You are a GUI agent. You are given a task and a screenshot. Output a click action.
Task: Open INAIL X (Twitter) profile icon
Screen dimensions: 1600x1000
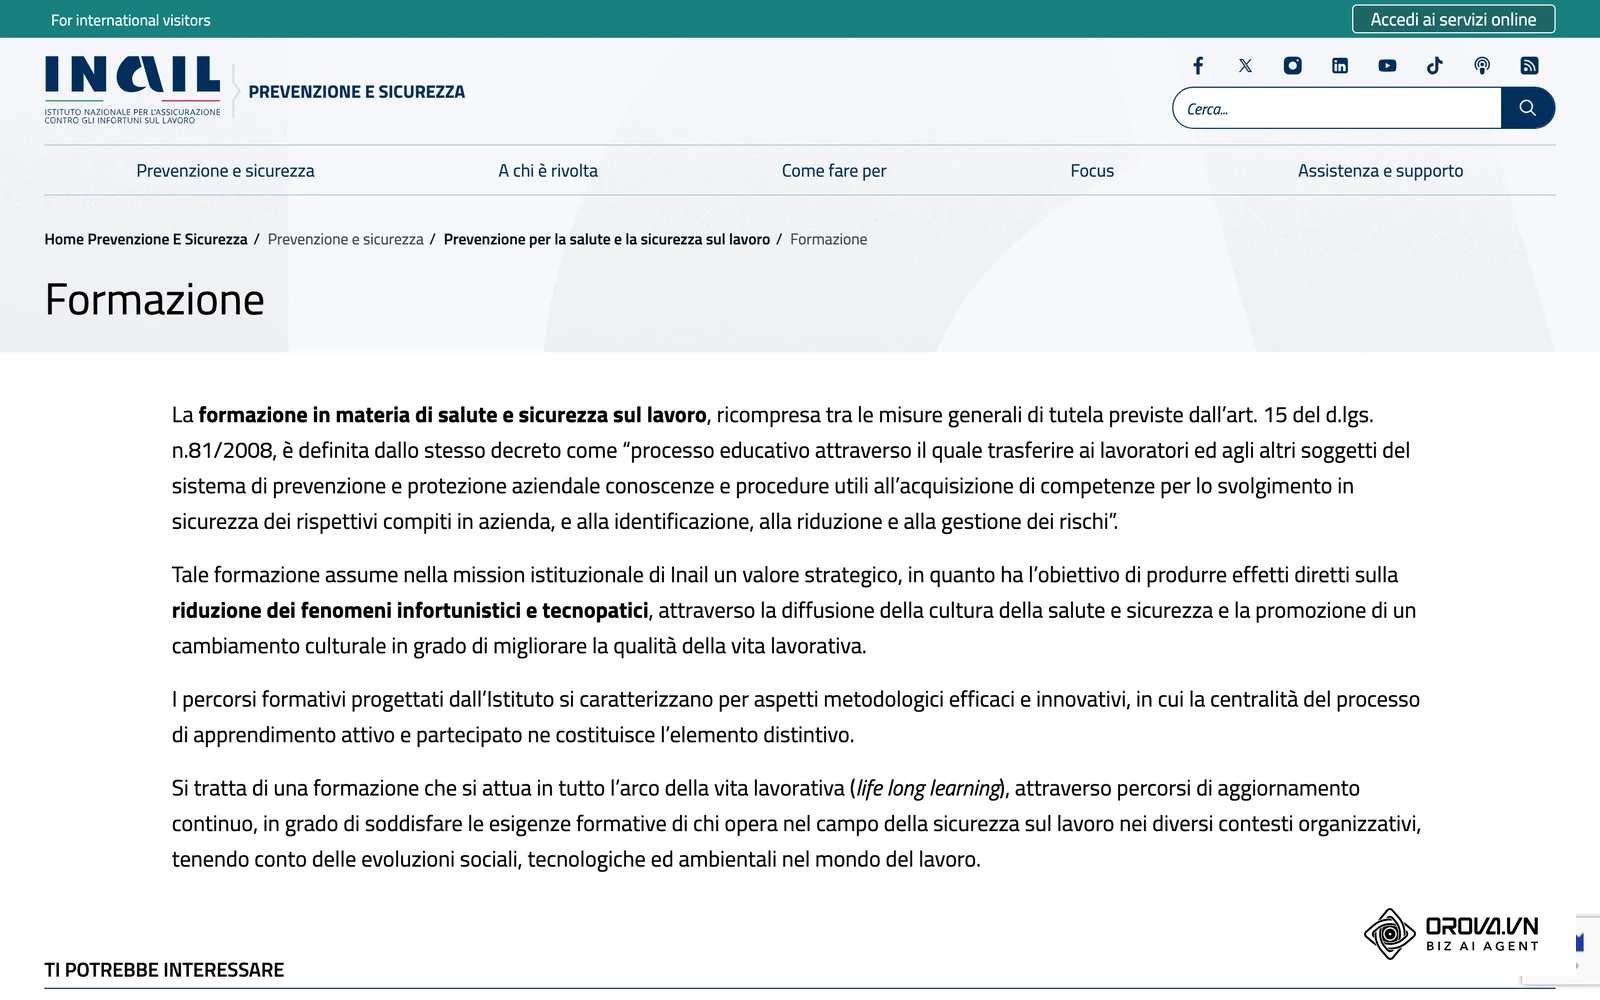click(1245, 66)
